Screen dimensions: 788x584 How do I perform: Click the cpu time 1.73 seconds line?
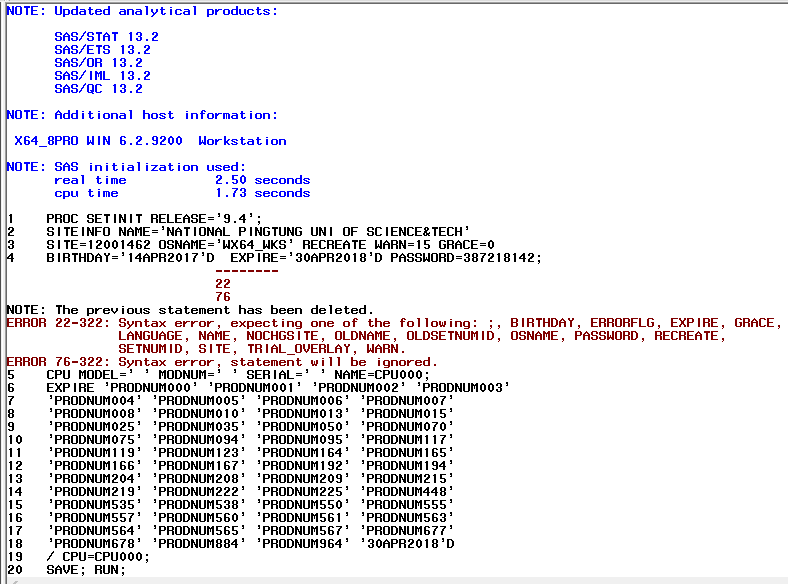click(182, 193)
